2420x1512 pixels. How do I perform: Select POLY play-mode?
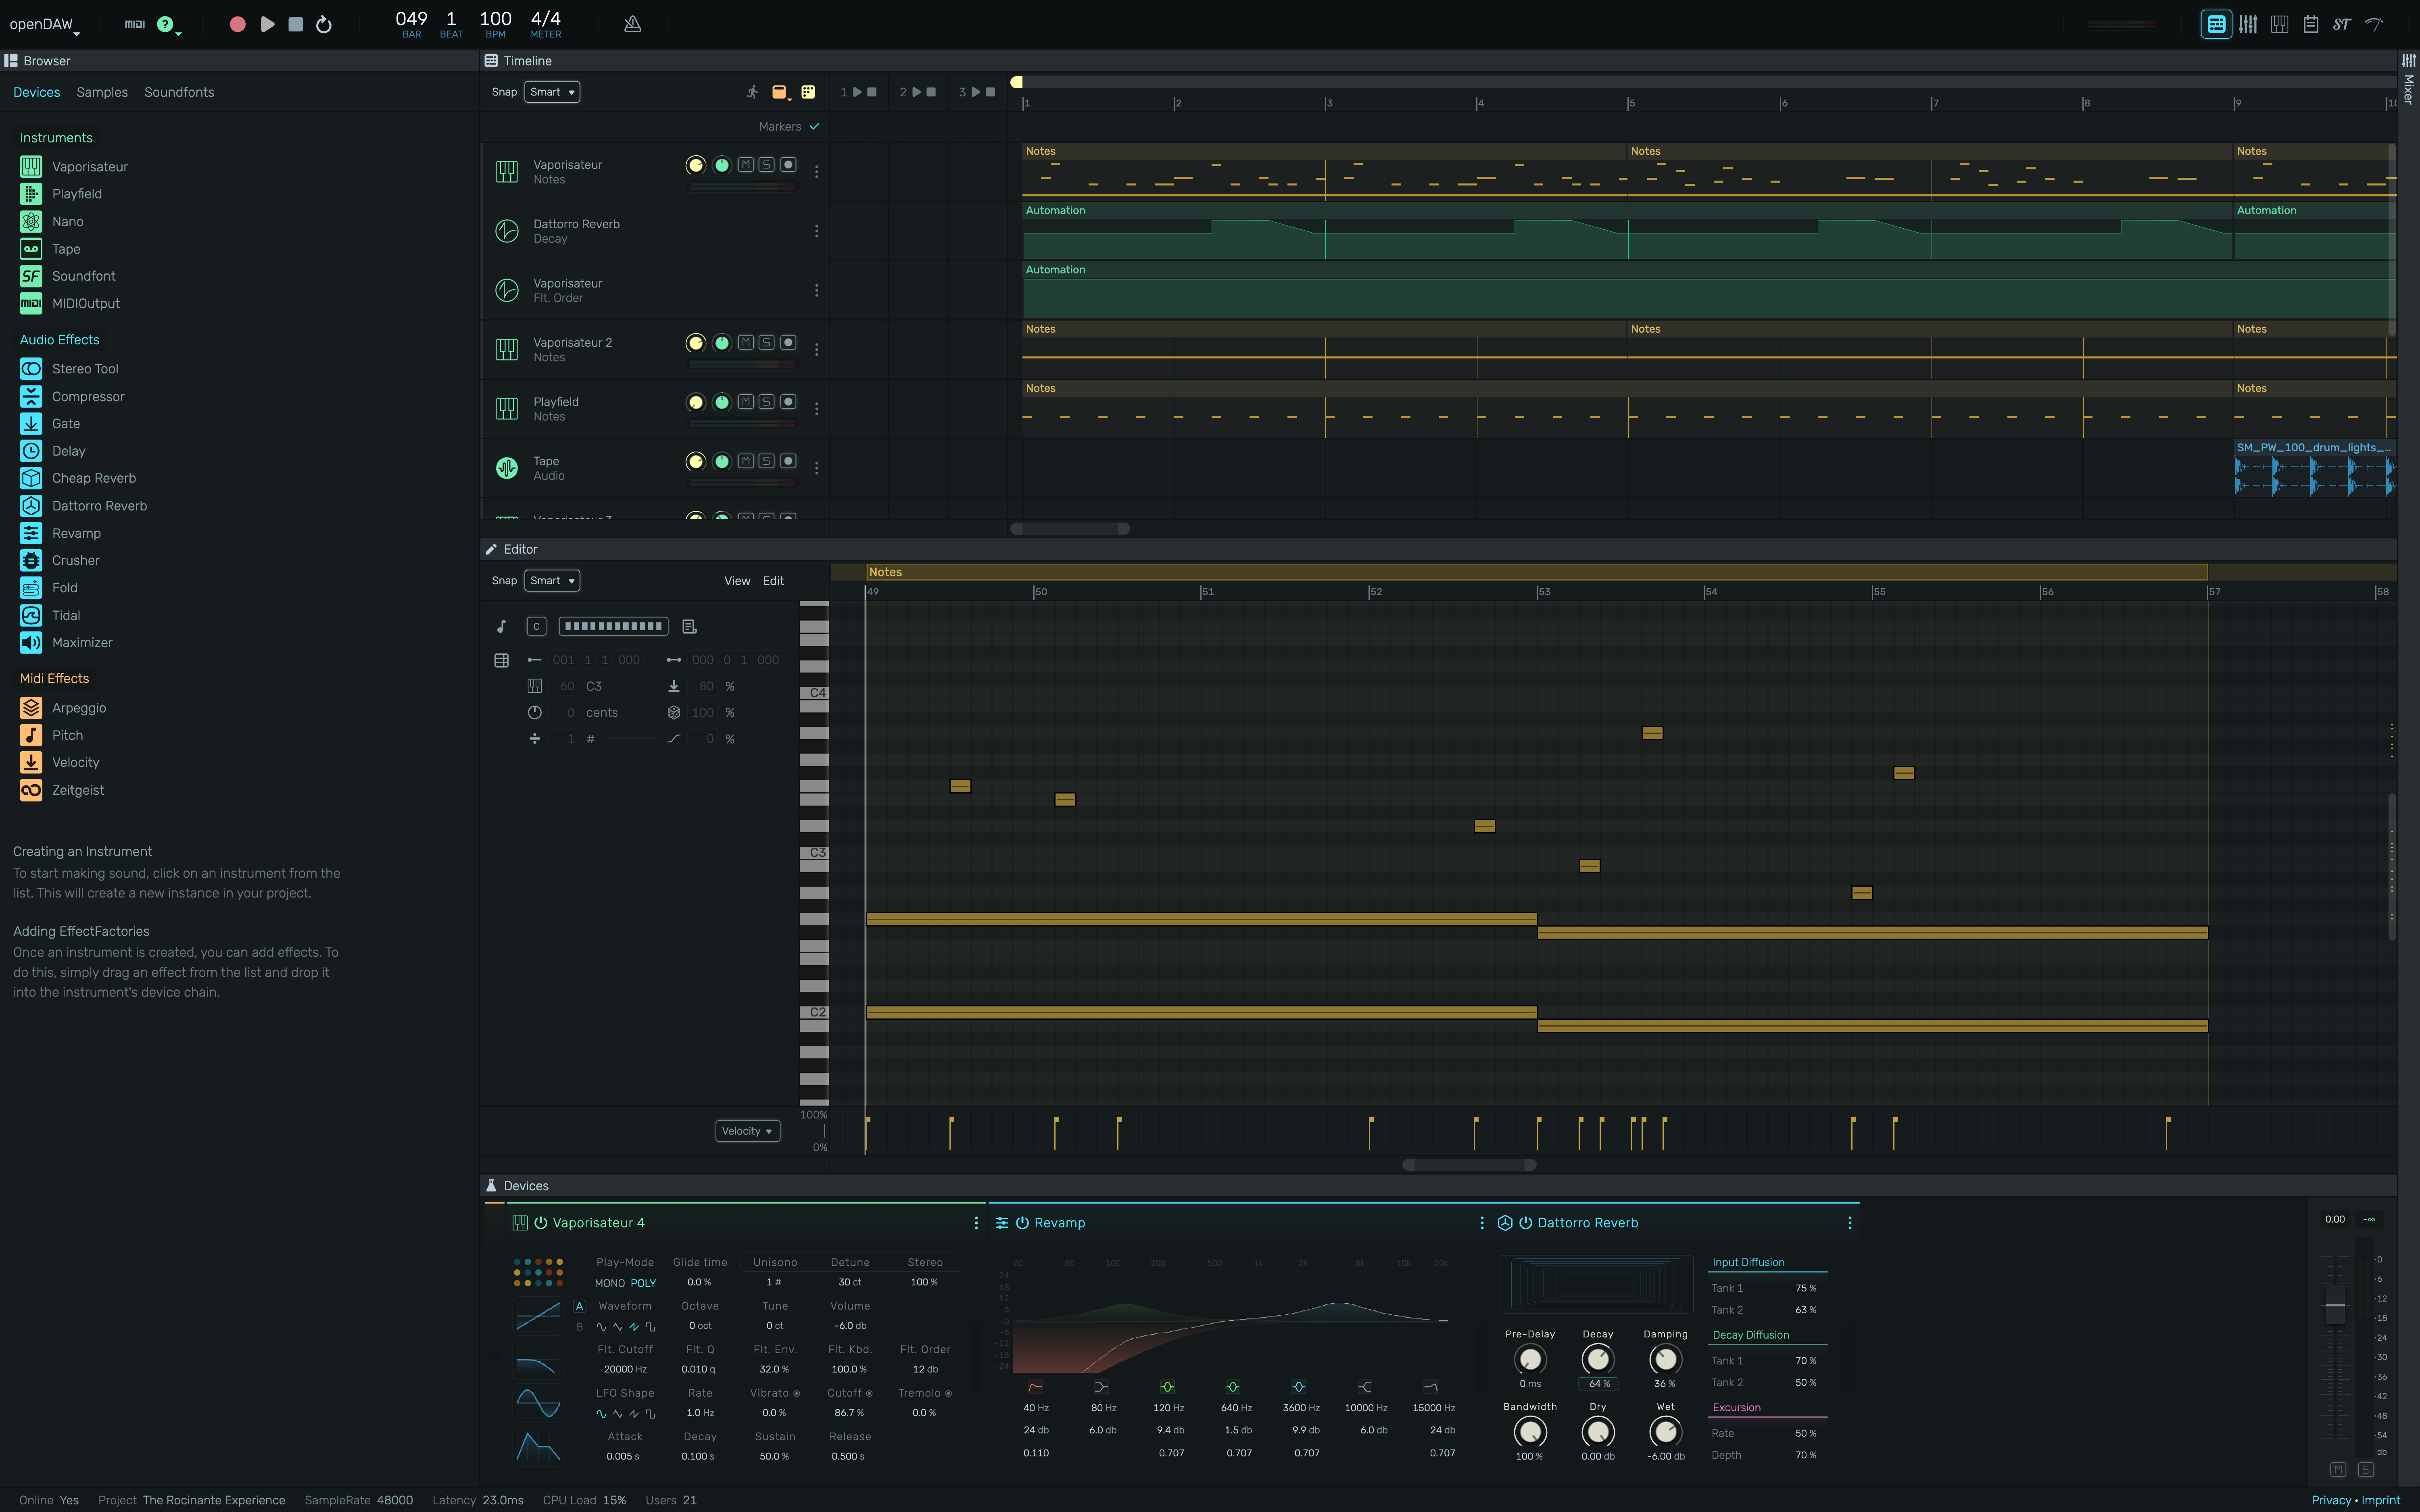click(643, 1283)
